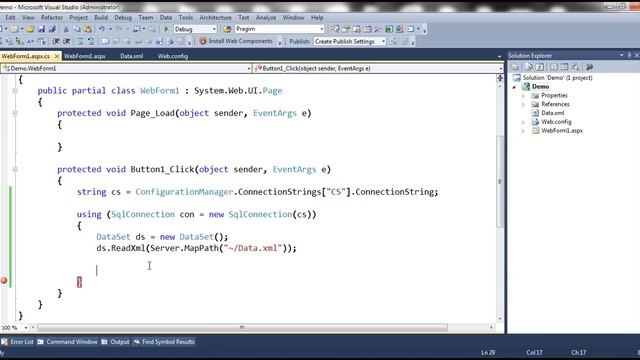
Task: Switch to the Data.xml tab
Action: click(131, 56)
